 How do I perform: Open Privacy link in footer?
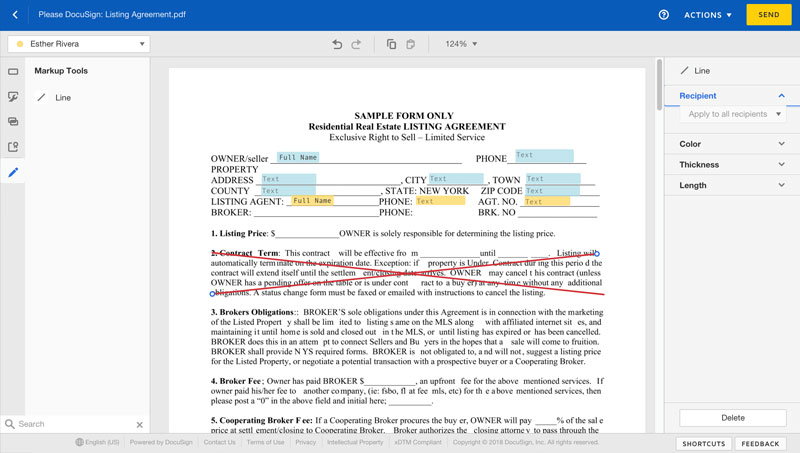[x=306, y=442]
